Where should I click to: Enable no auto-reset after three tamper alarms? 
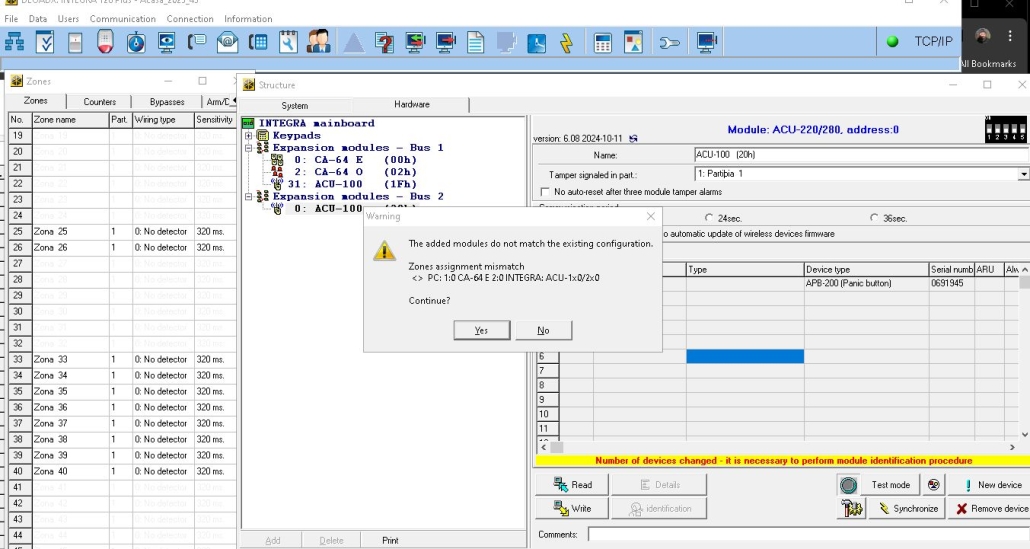pyautogui.click(x=546, y=192)
